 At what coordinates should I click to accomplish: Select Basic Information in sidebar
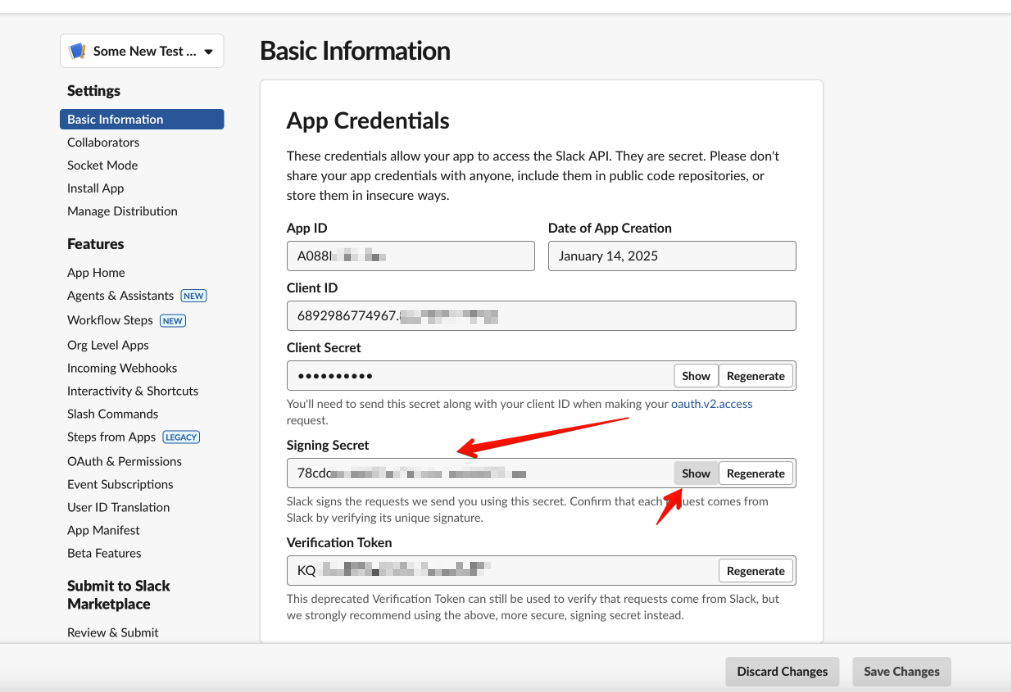pyautogui.click(x=115, y=119)
